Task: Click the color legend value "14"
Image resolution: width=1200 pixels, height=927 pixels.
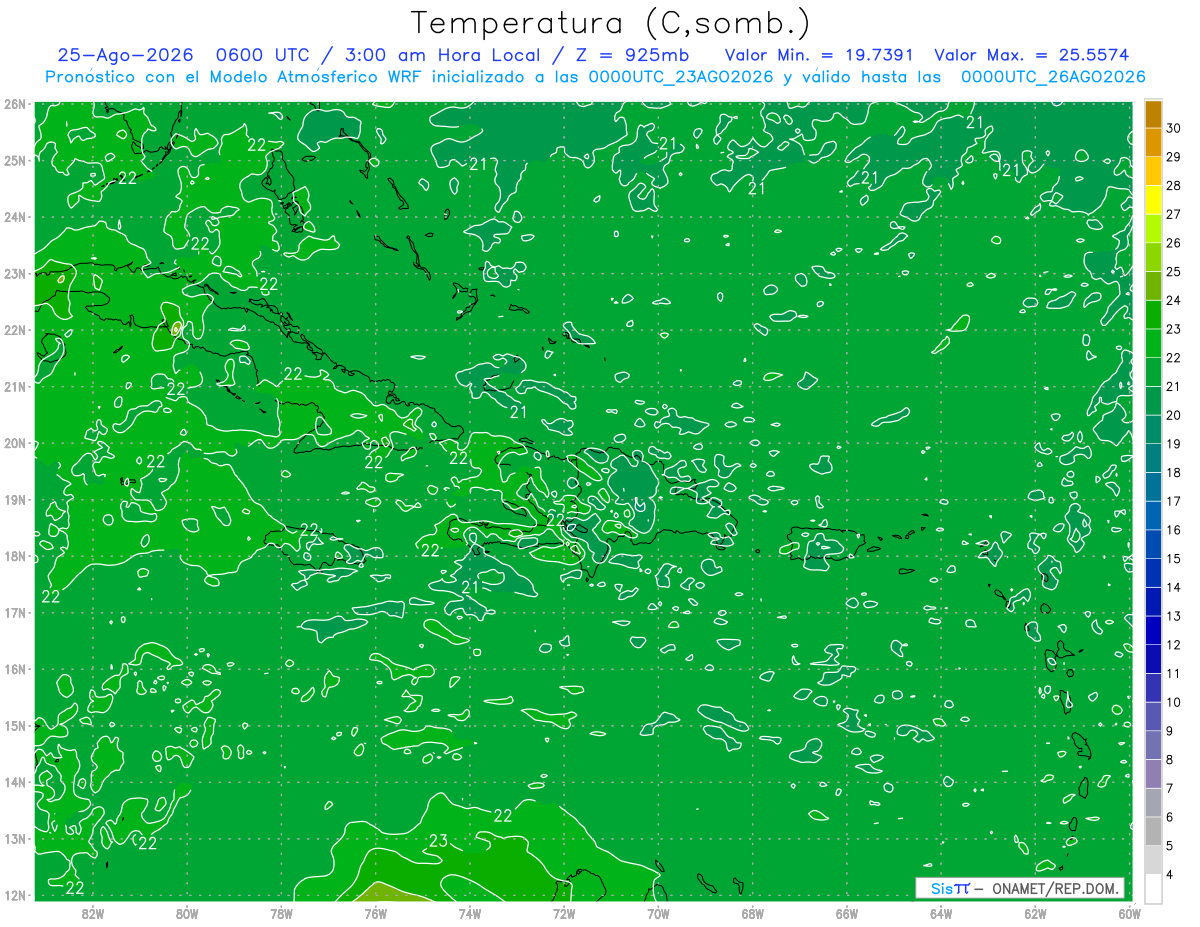Action: tap(1174, 587)
